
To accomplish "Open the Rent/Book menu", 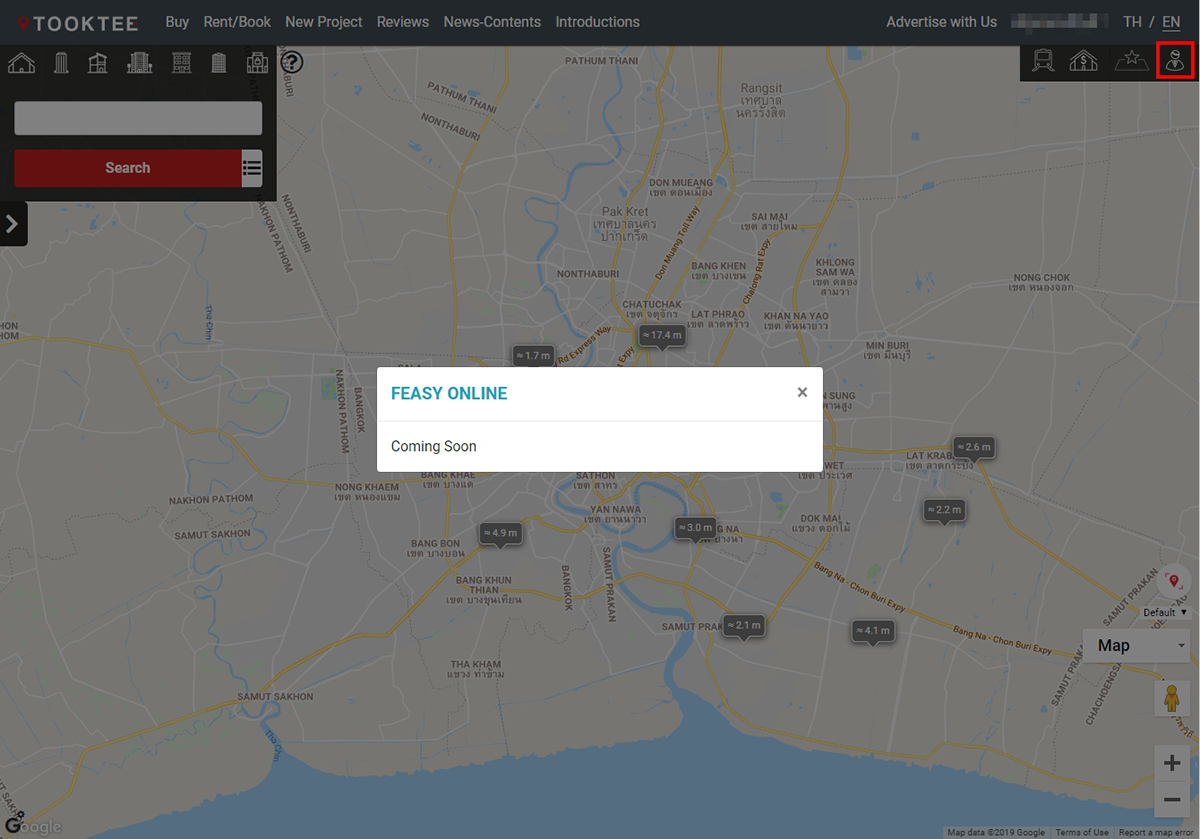I will (237, 22).
